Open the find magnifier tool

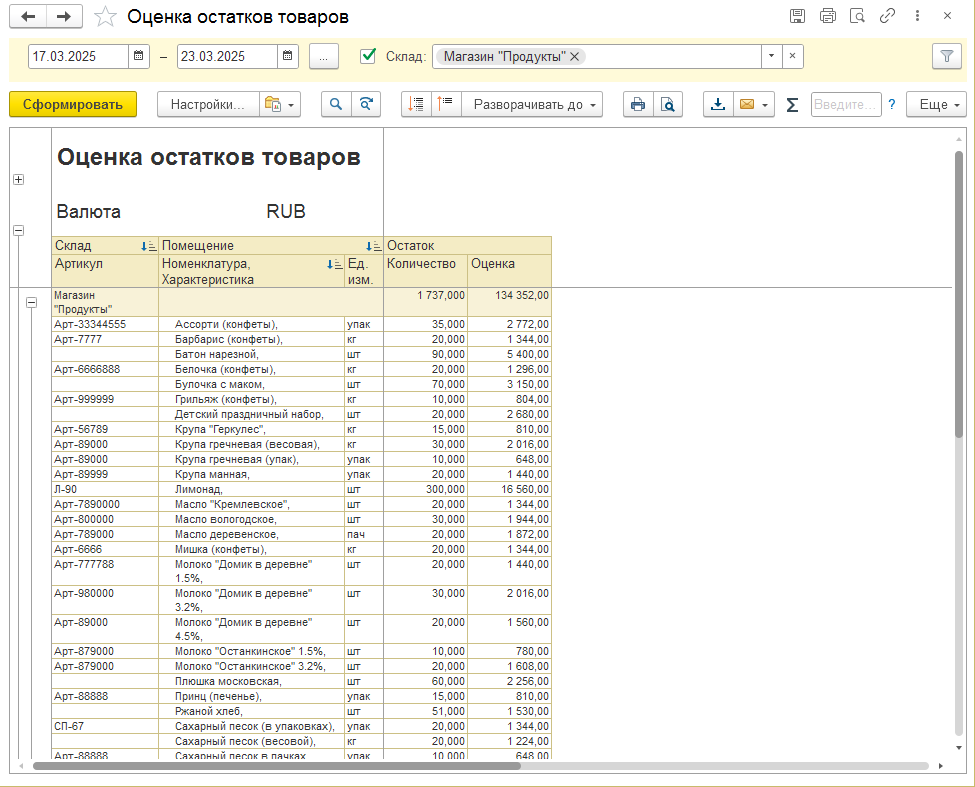click(336, 104)
